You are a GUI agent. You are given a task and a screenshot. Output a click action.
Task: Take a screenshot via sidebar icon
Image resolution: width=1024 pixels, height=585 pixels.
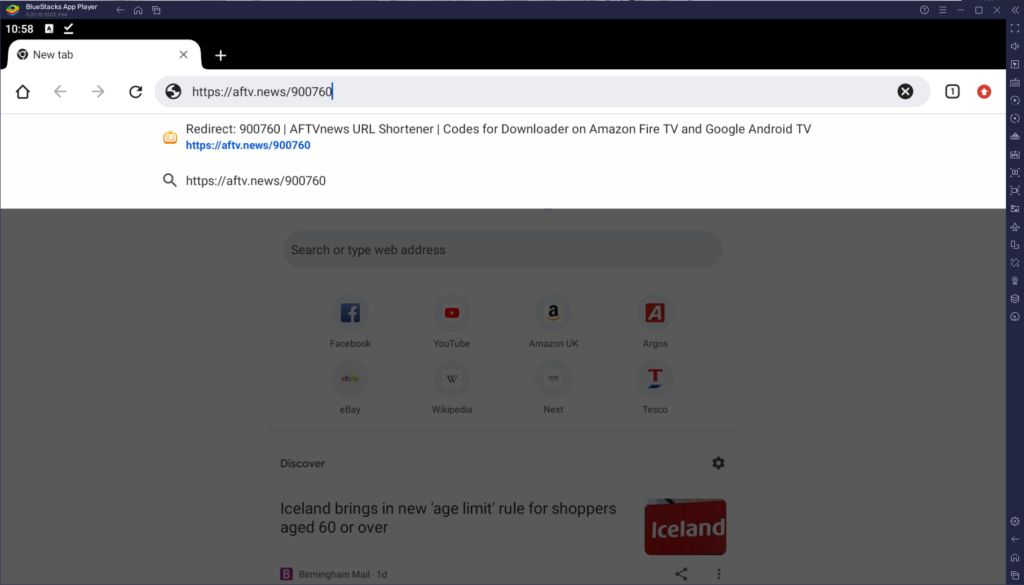(x=1015, y=172)
